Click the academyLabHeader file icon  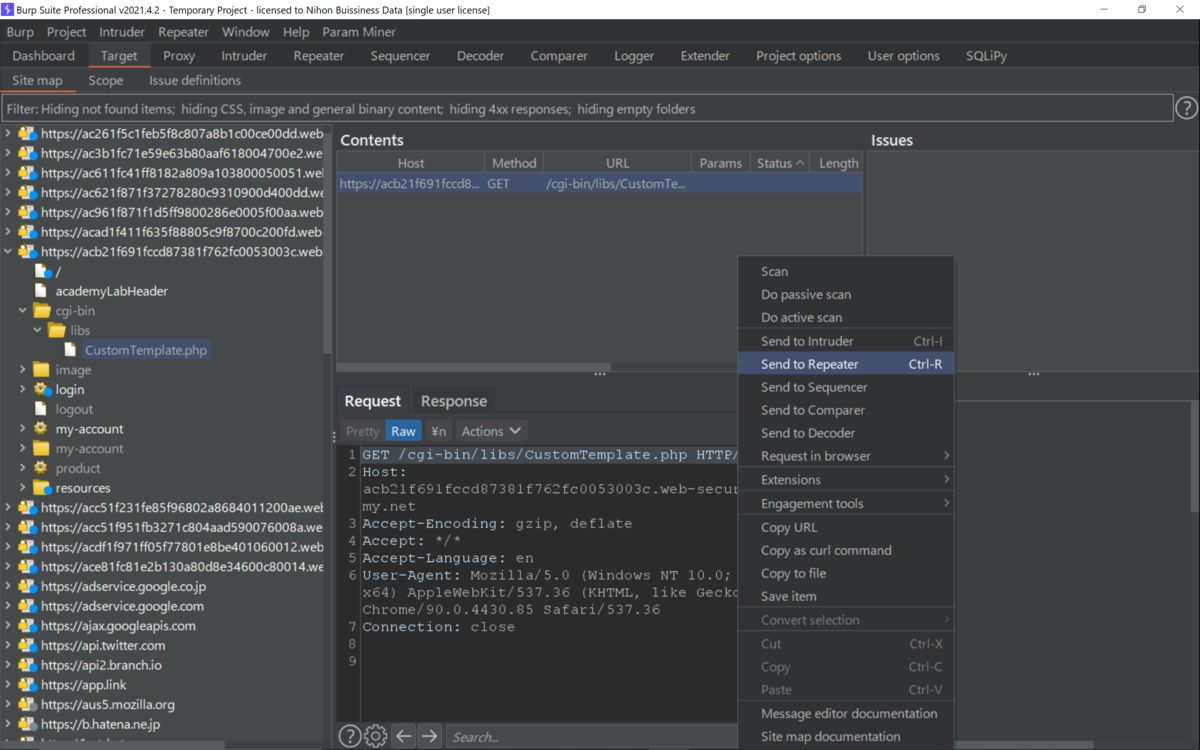(x=41, y=291)
